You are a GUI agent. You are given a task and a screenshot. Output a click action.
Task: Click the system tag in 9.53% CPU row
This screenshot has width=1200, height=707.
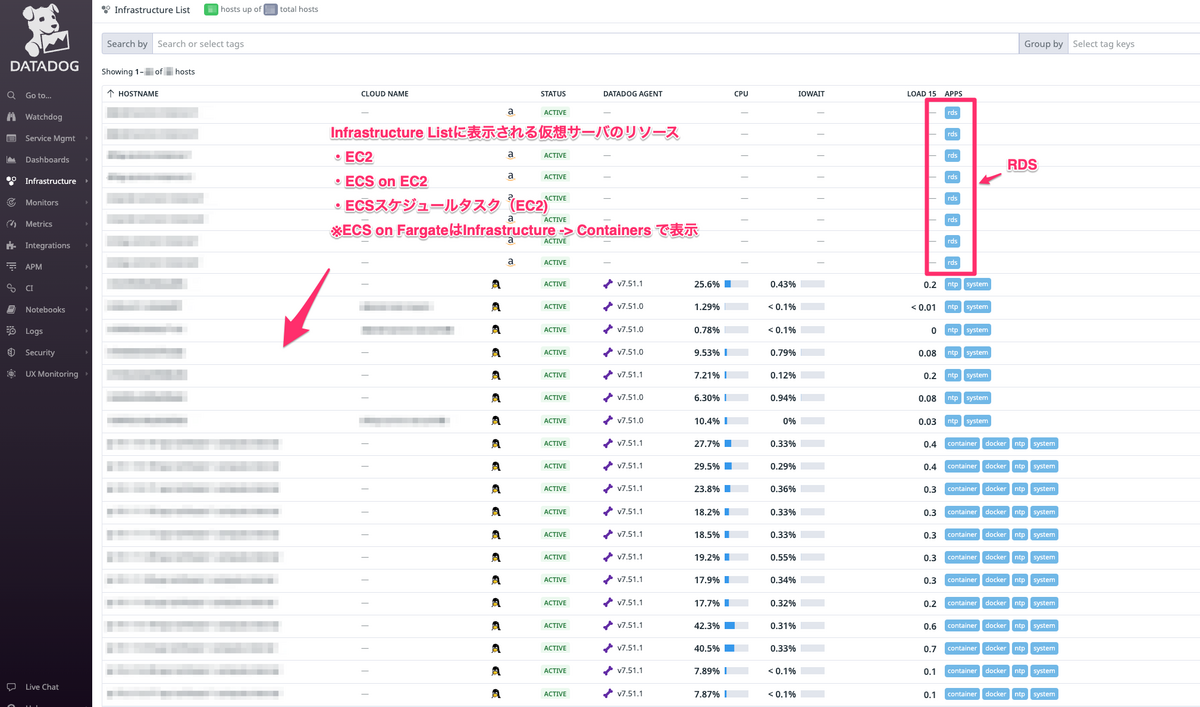coord(977,353)
